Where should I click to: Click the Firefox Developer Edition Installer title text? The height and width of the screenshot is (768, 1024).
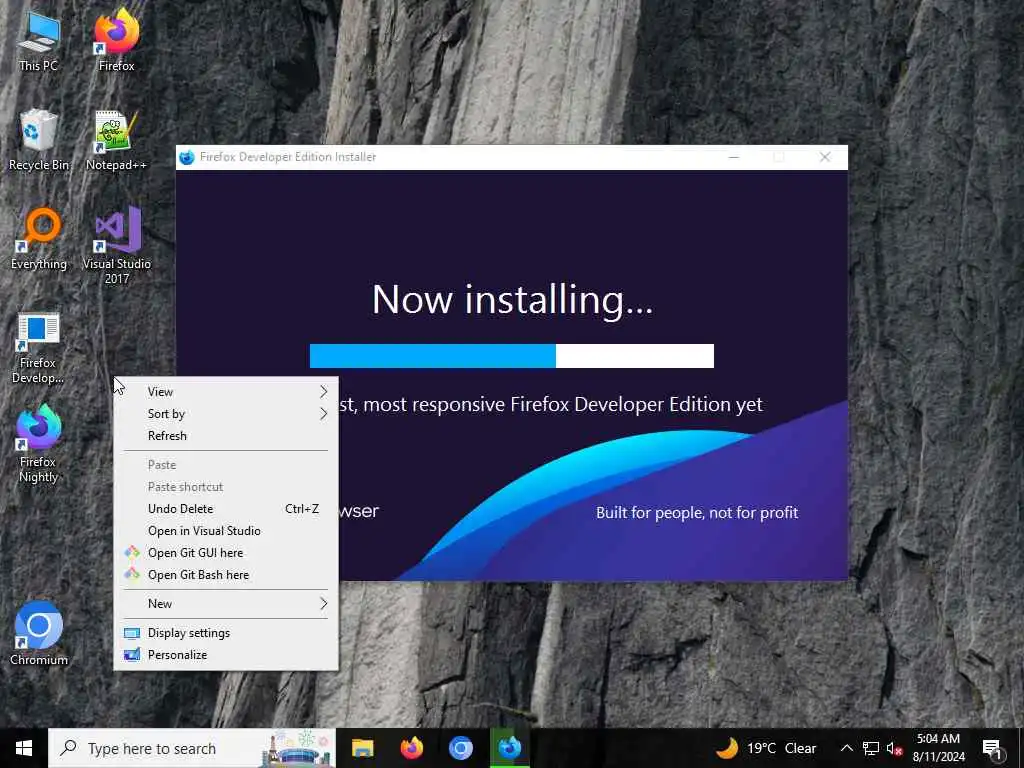(288, 157)
